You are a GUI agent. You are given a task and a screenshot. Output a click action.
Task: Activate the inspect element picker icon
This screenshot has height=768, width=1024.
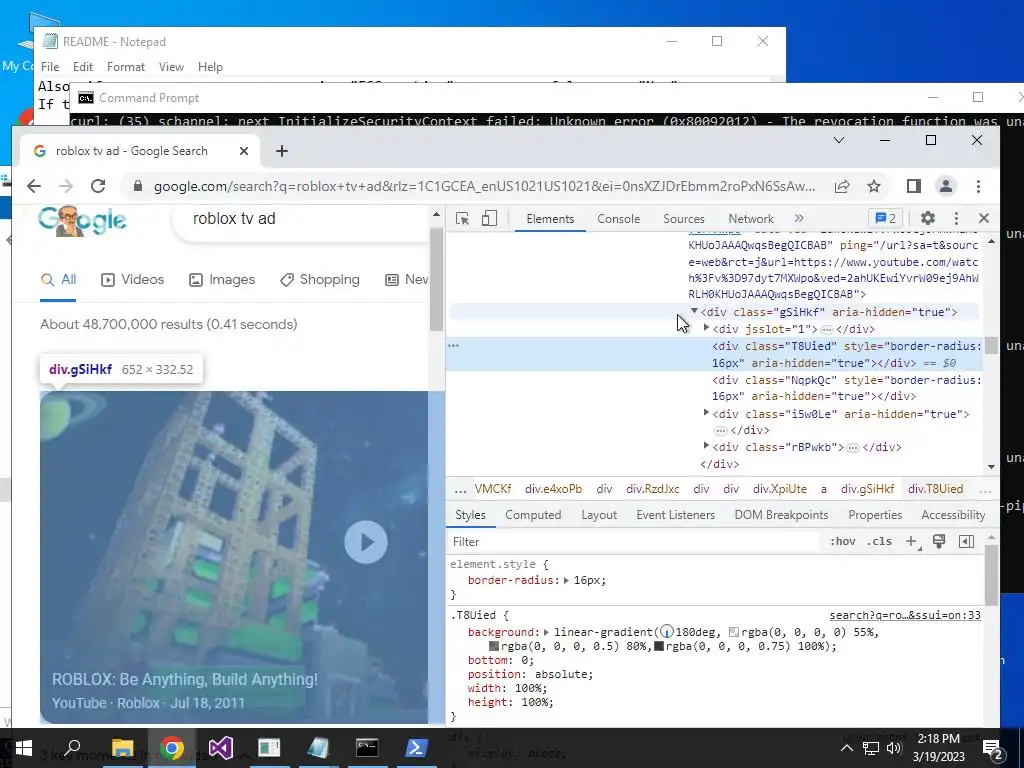462,219
